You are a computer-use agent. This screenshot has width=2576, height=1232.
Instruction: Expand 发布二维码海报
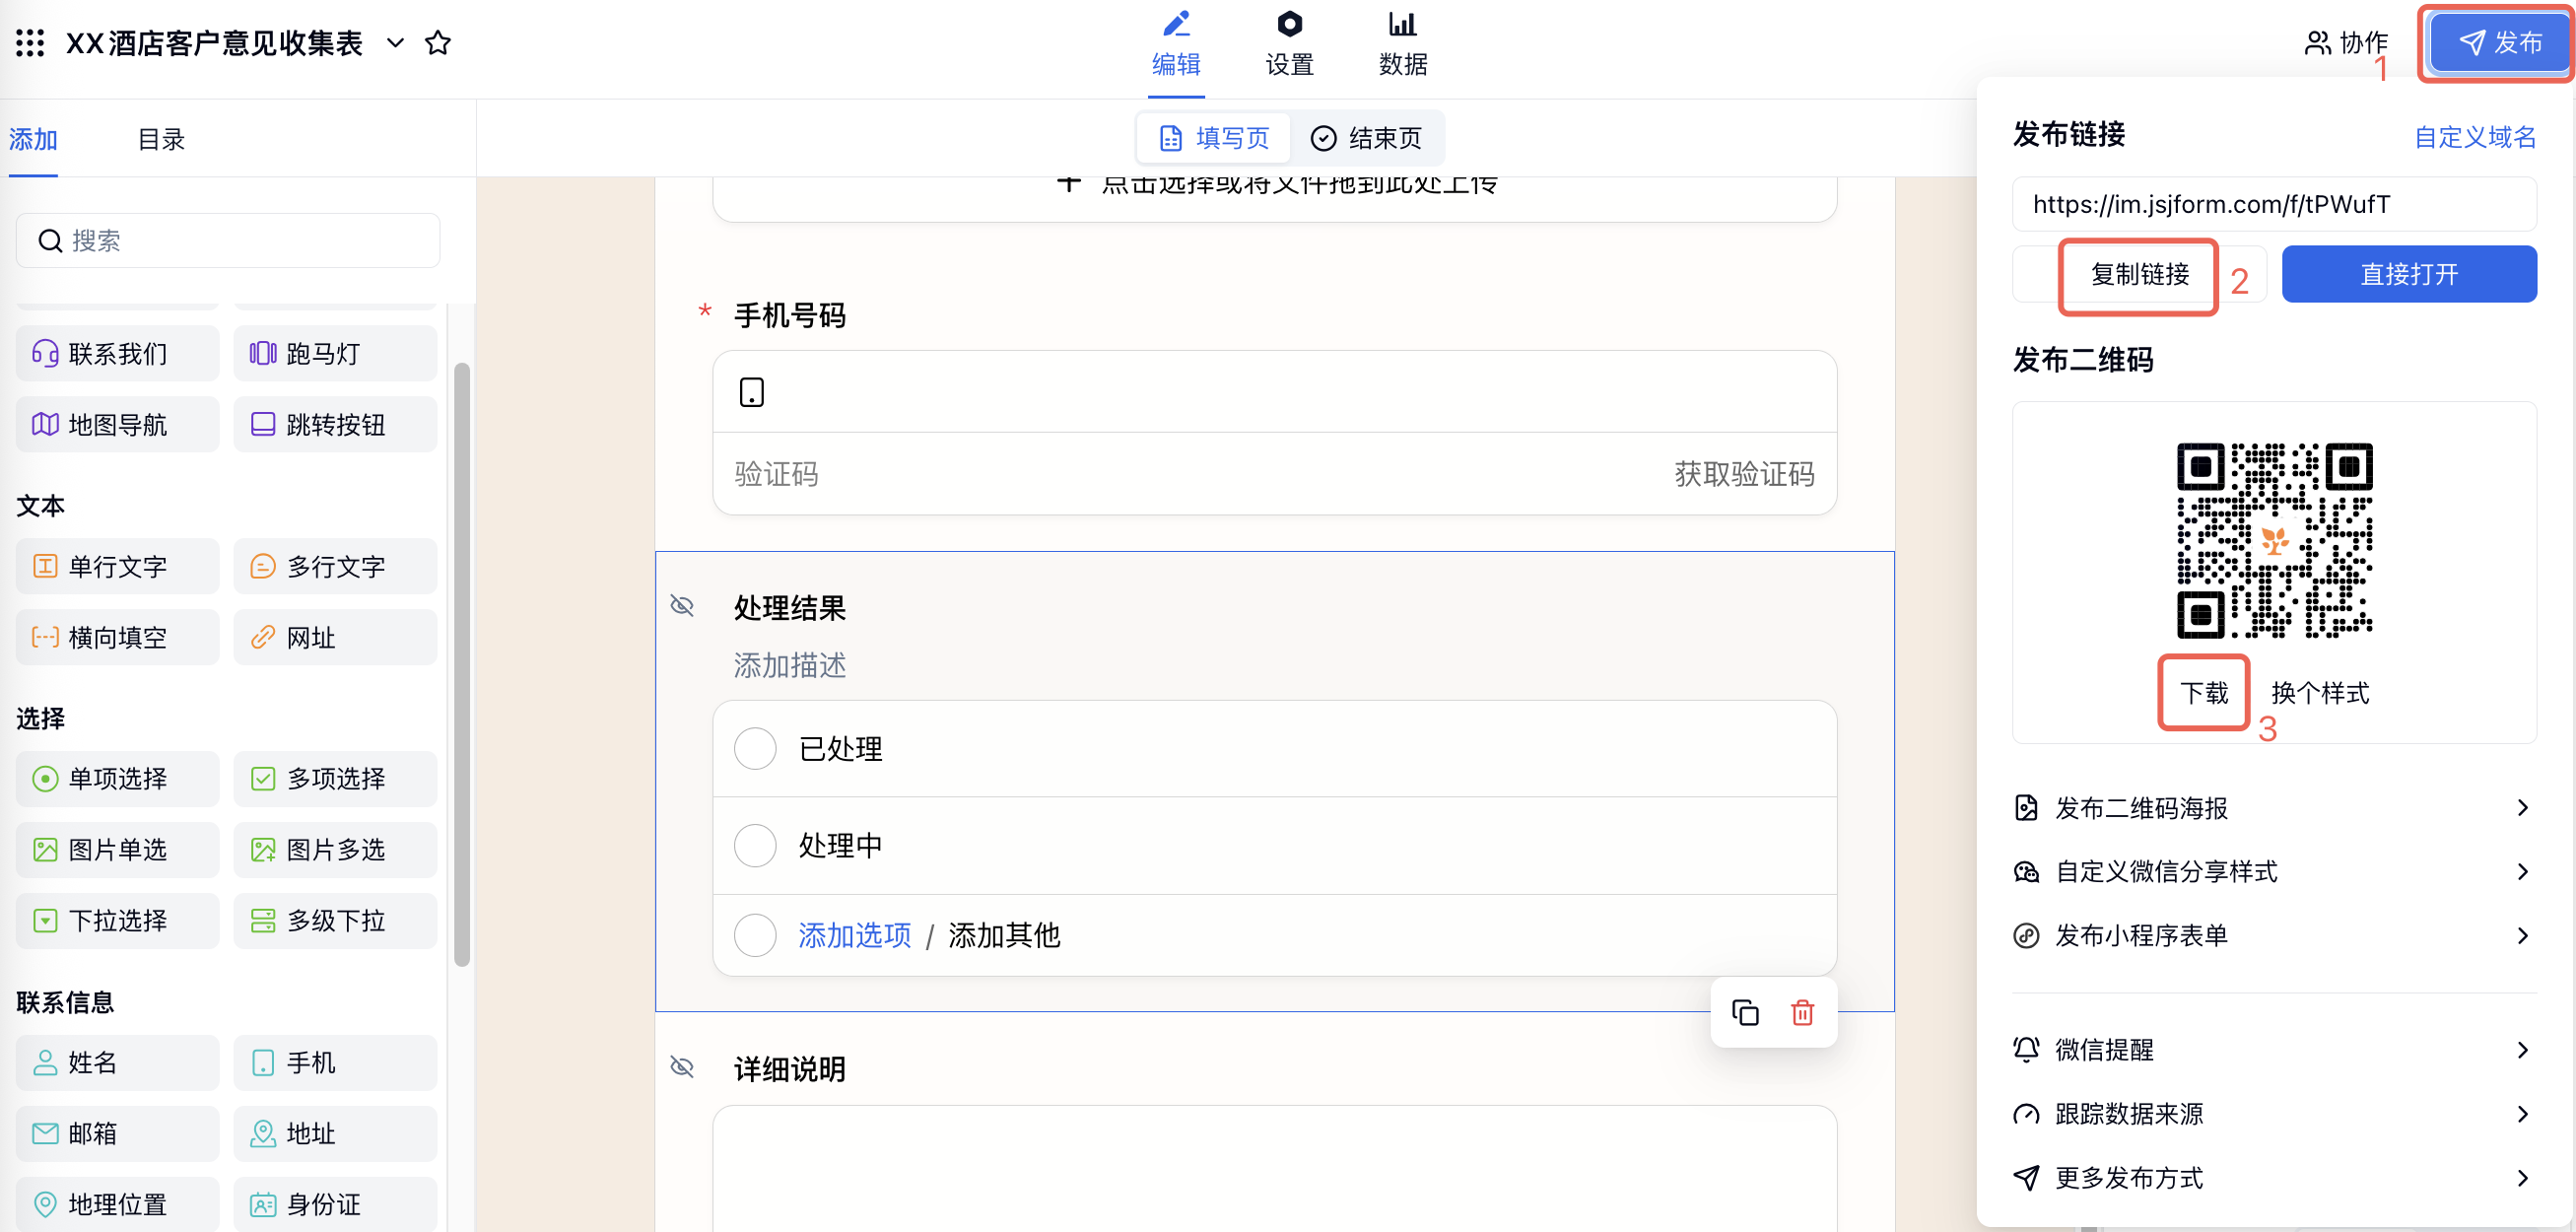[x=2274, y=808]
